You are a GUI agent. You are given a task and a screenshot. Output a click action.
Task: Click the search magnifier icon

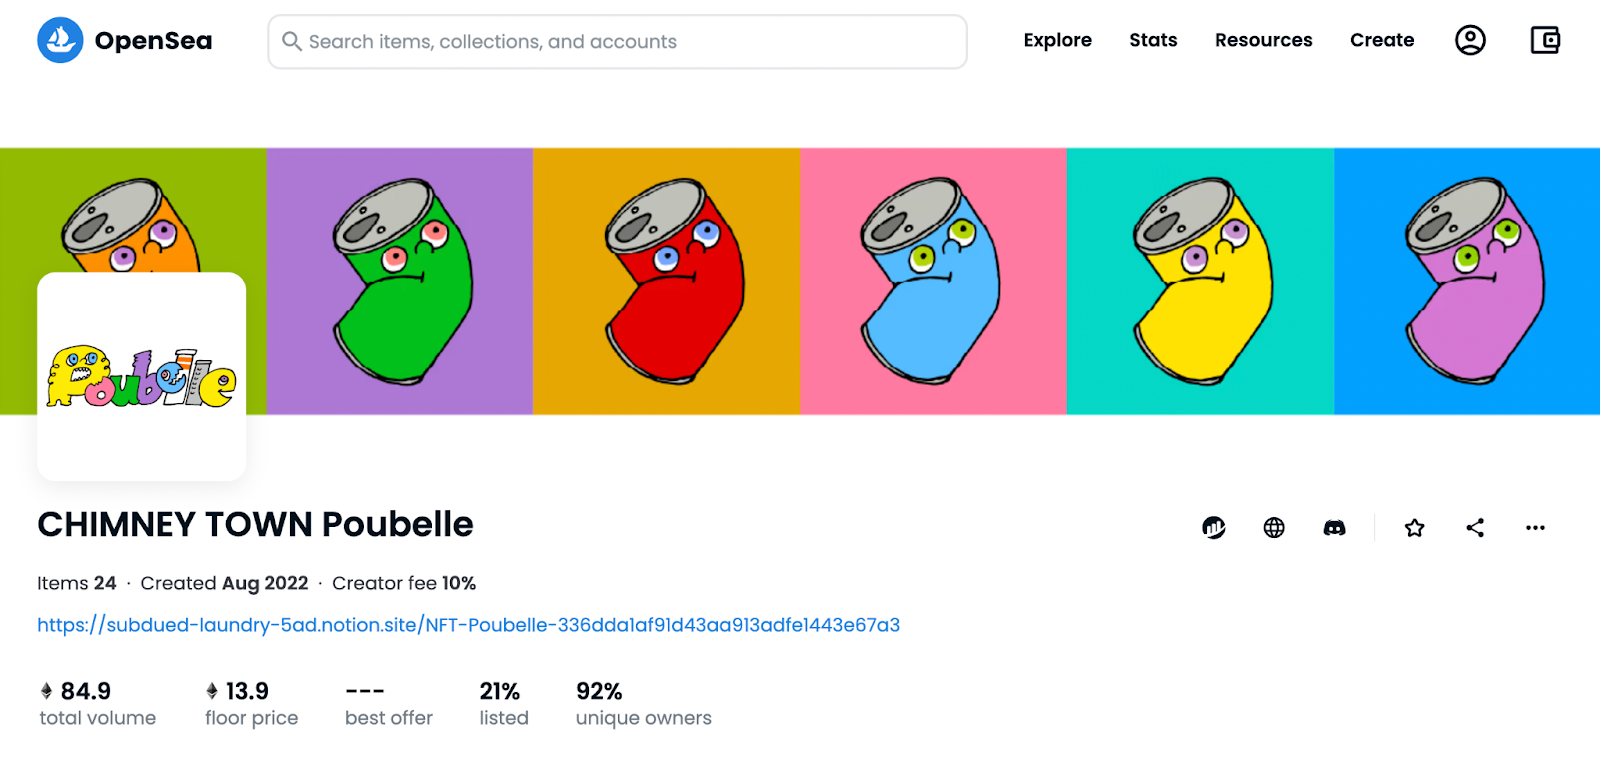point(291,41)
